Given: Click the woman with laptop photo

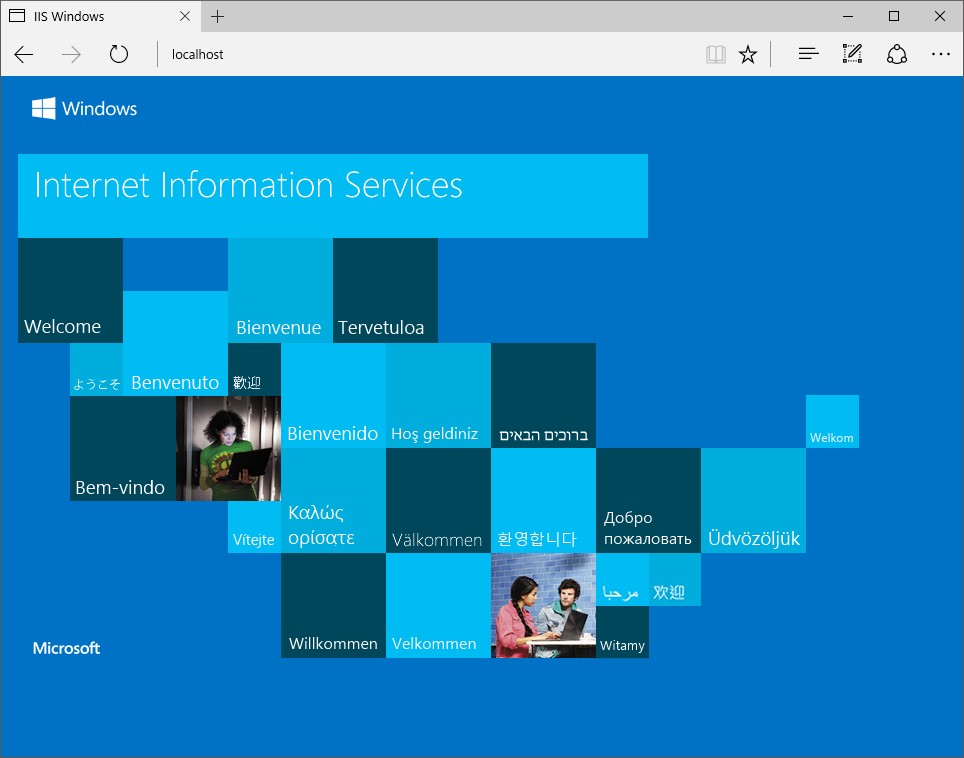Looking at the screenshot, I should click(x=228, y=448).
